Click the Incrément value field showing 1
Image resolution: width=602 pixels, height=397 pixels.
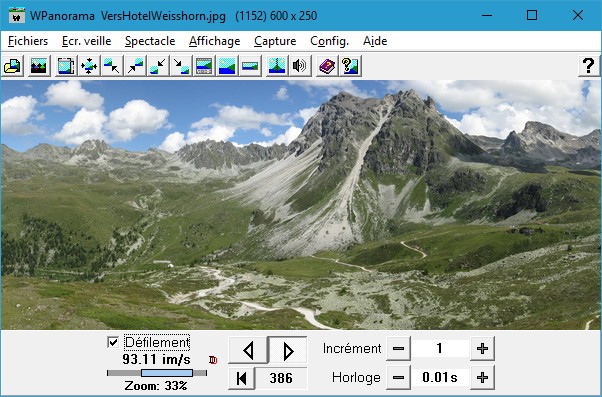coord(440,349)
